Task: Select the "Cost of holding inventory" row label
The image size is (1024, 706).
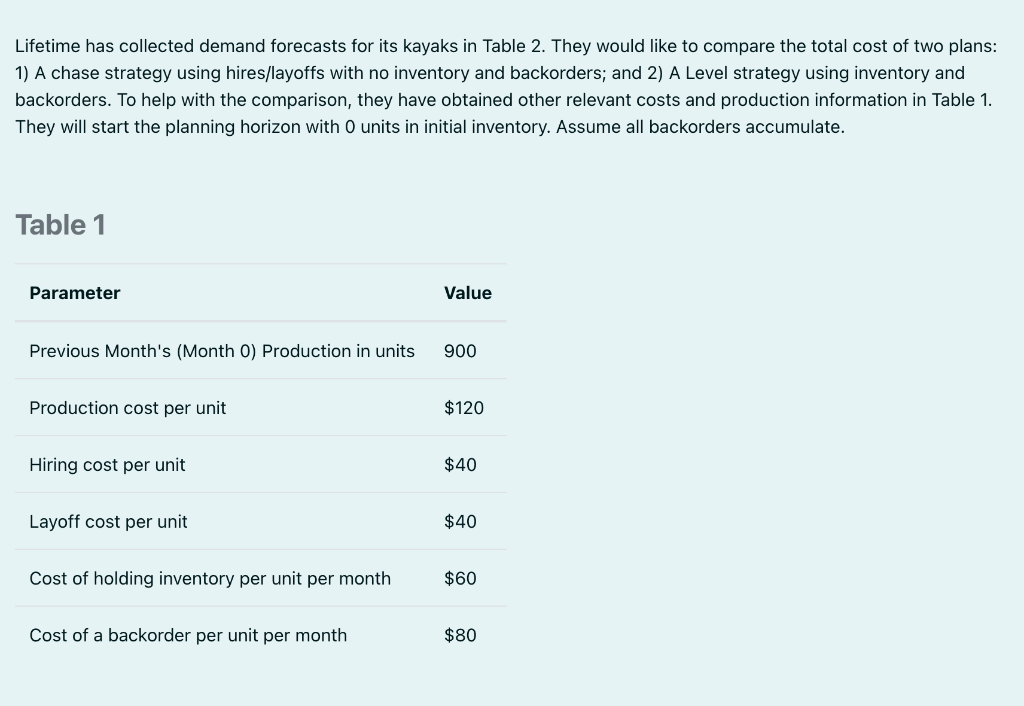Action: [210, 579]
